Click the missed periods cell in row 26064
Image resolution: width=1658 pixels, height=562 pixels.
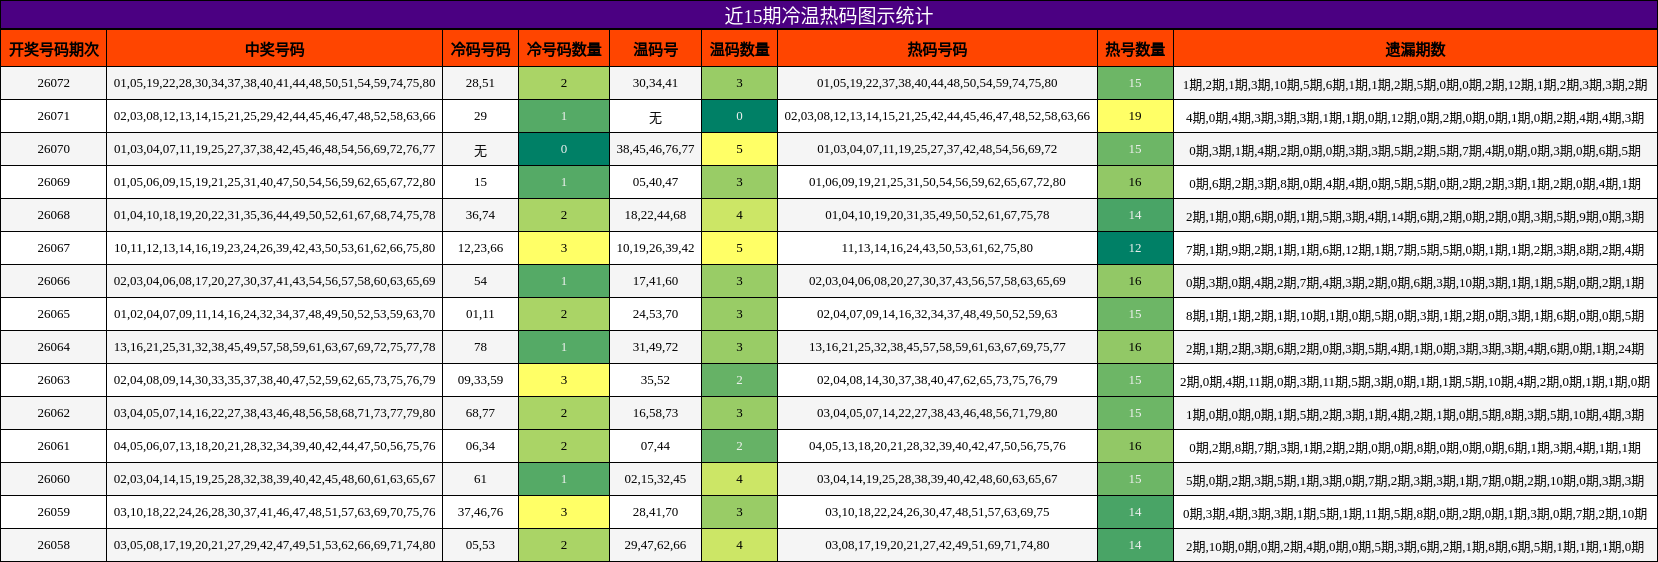point(1415,347)
